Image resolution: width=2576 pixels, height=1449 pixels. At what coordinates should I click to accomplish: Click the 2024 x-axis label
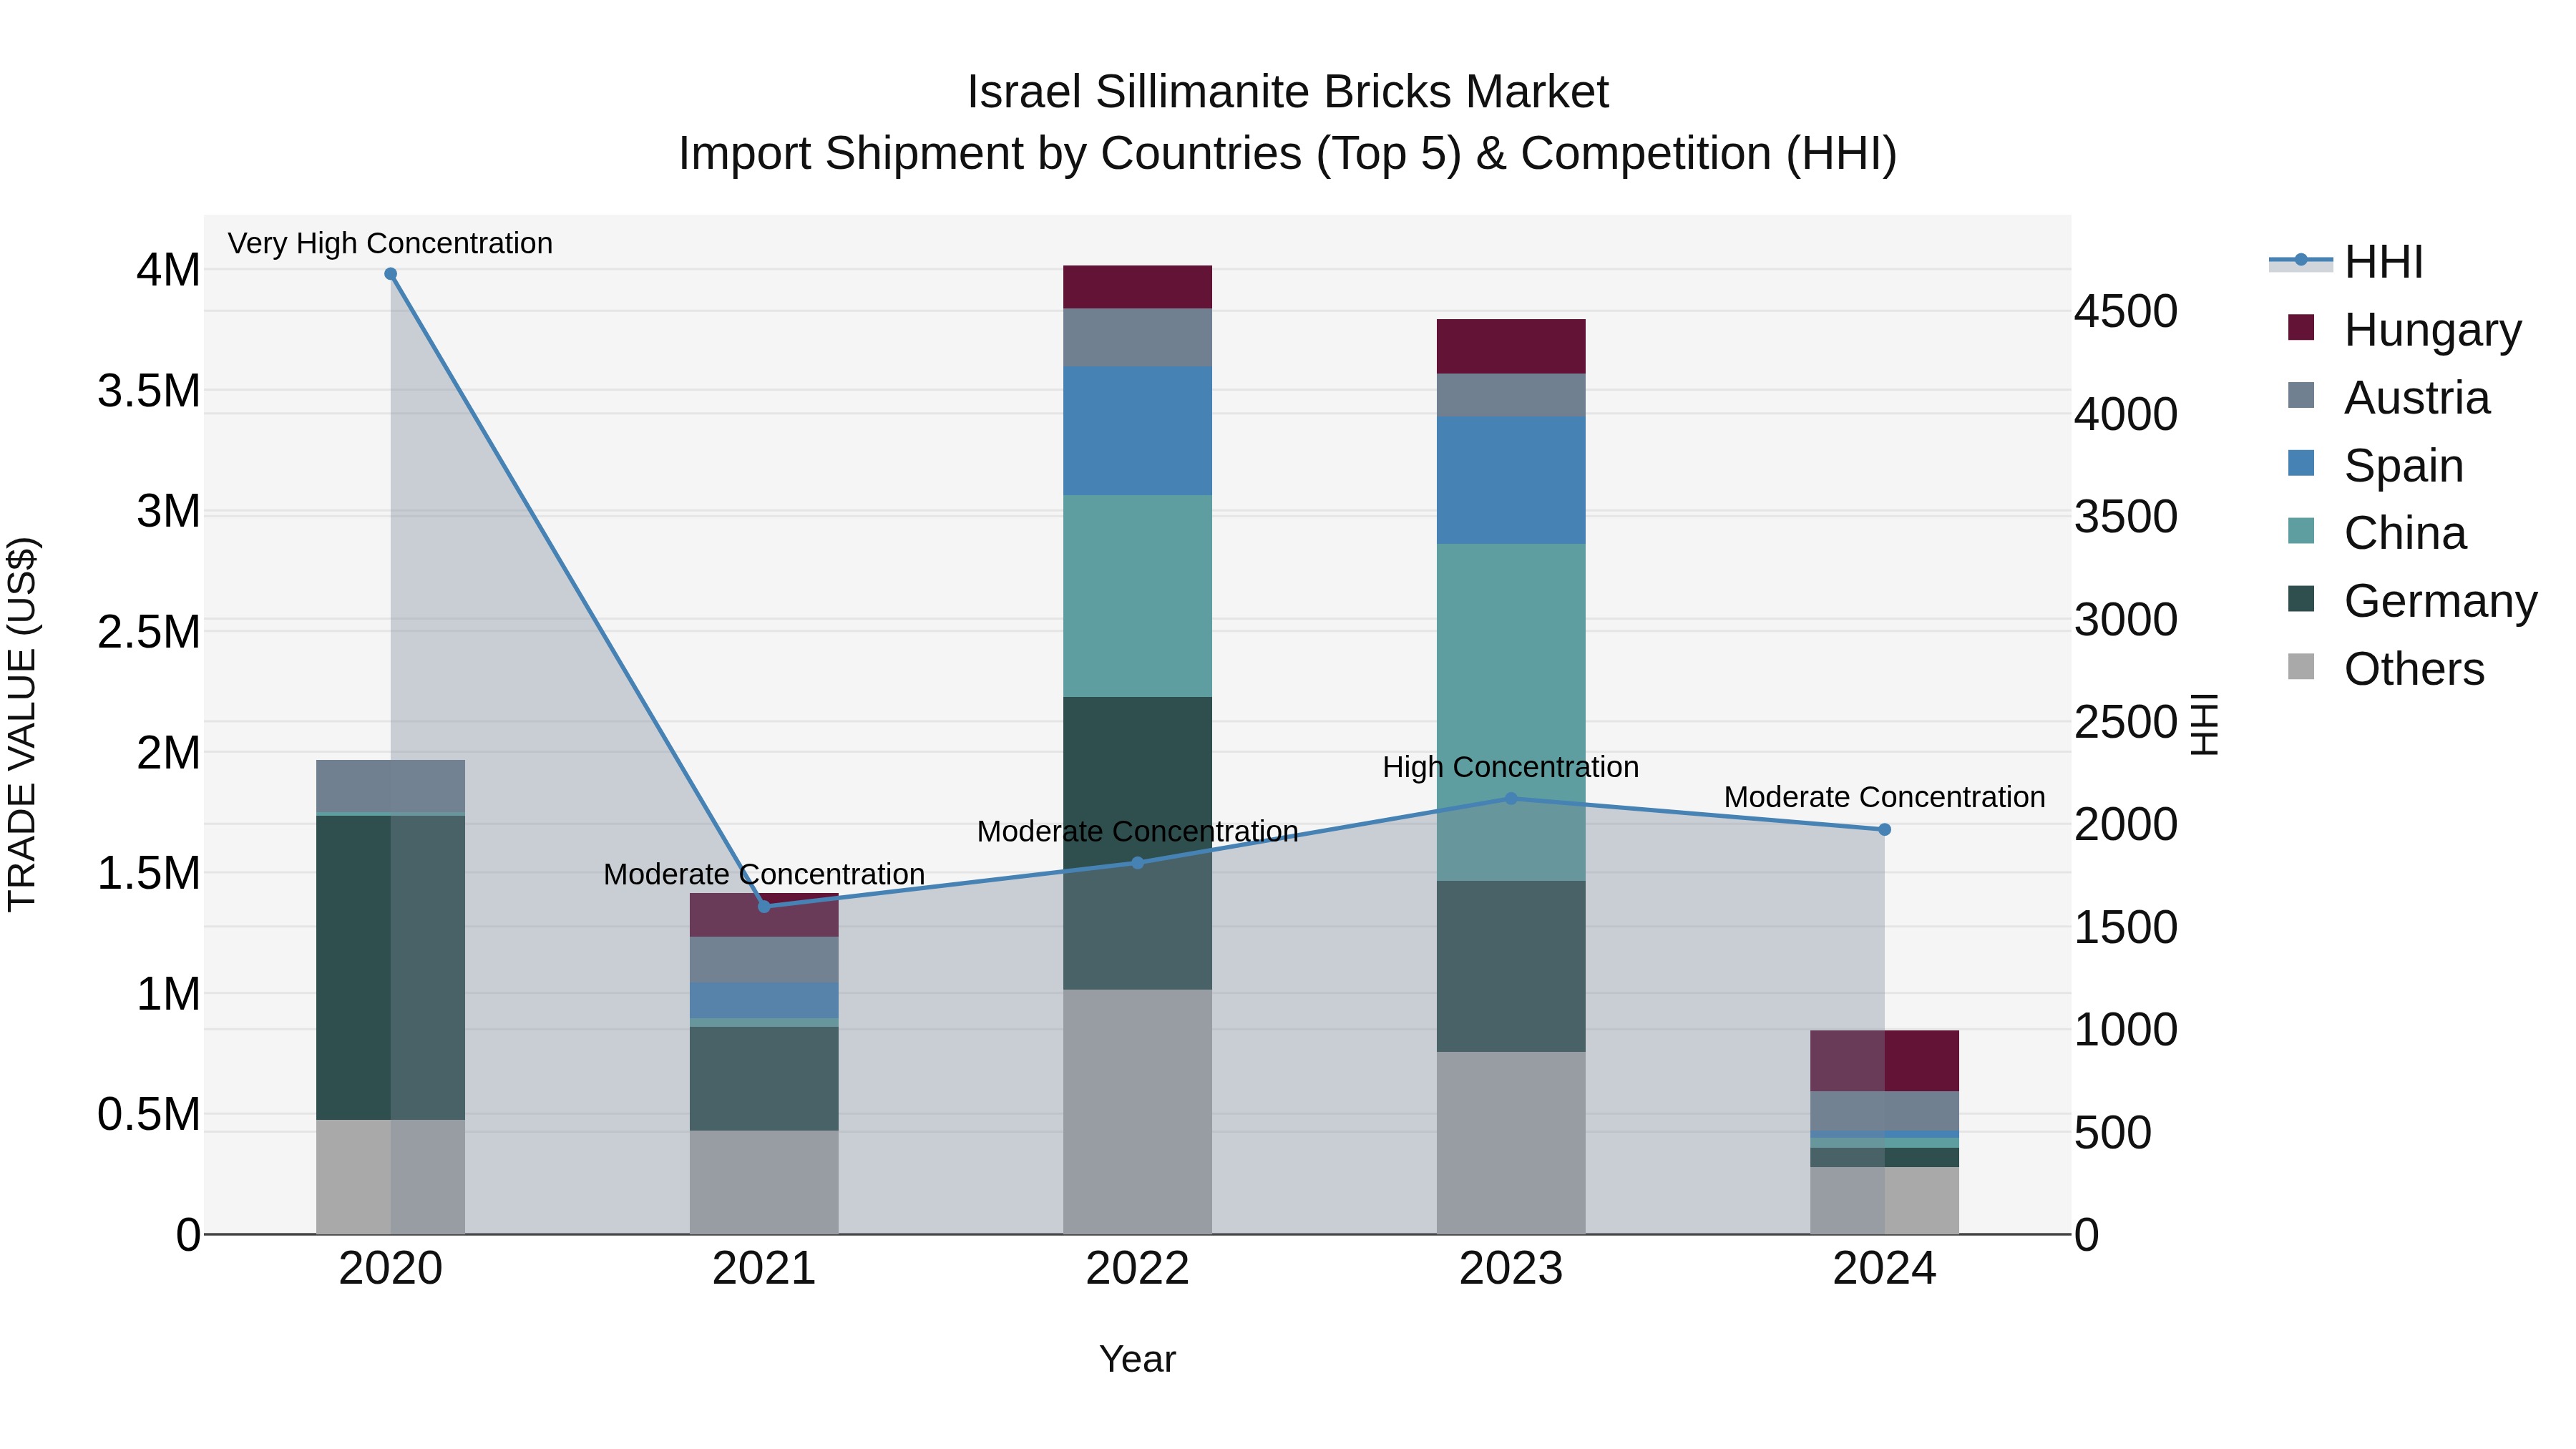point(1884,1268)
